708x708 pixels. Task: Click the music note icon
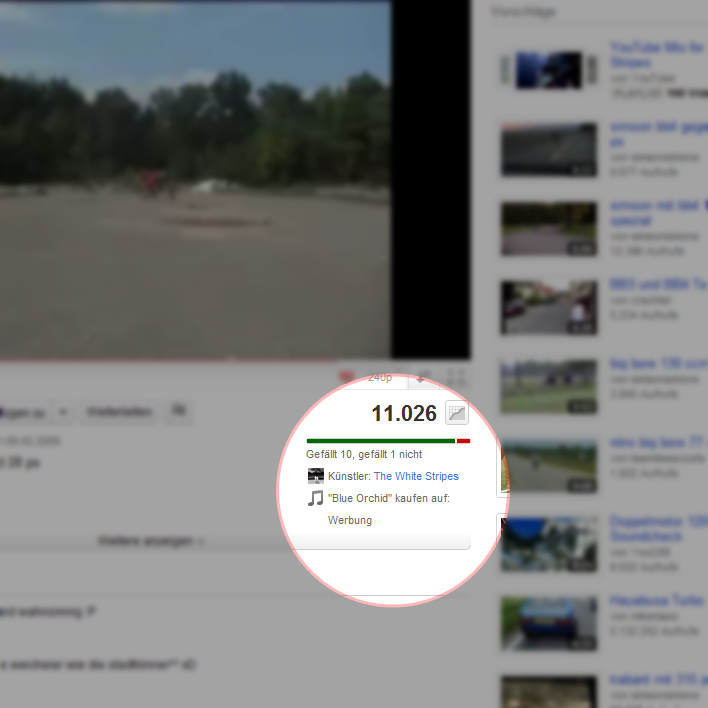[316, 498]
